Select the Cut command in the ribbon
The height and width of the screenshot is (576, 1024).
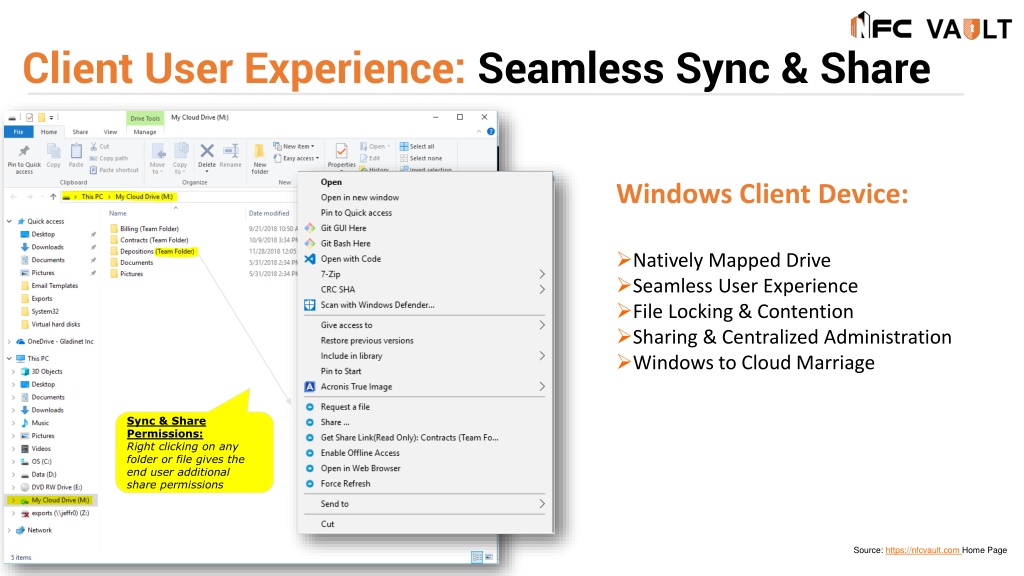[x=100, y=146]
